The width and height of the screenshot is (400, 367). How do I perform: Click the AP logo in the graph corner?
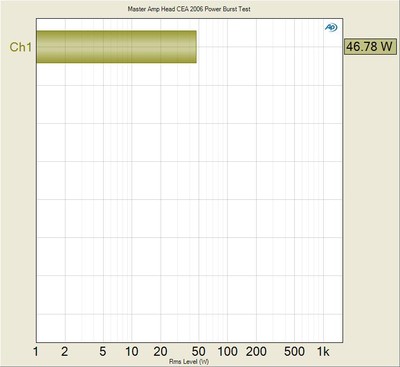coord(331,28)
